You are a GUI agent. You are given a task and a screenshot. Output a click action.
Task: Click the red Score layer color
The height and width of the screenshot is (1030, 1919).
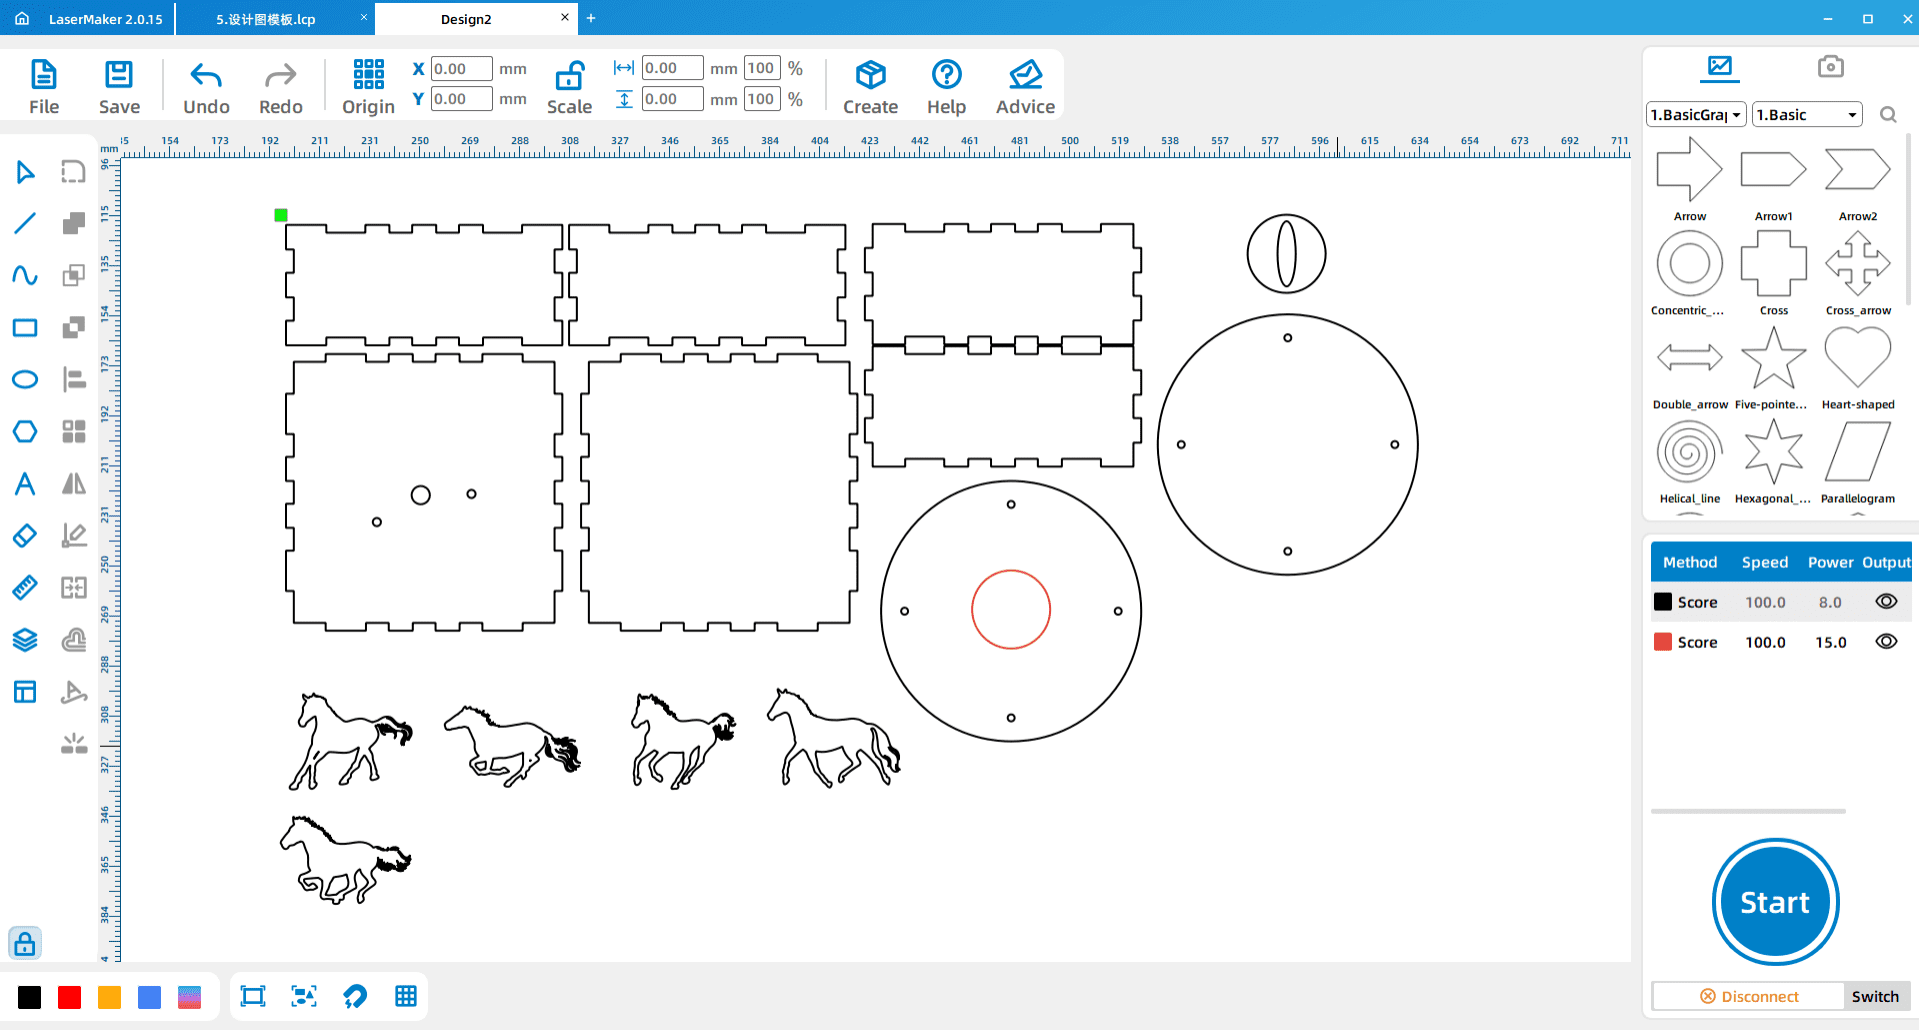coord(1663,642)
